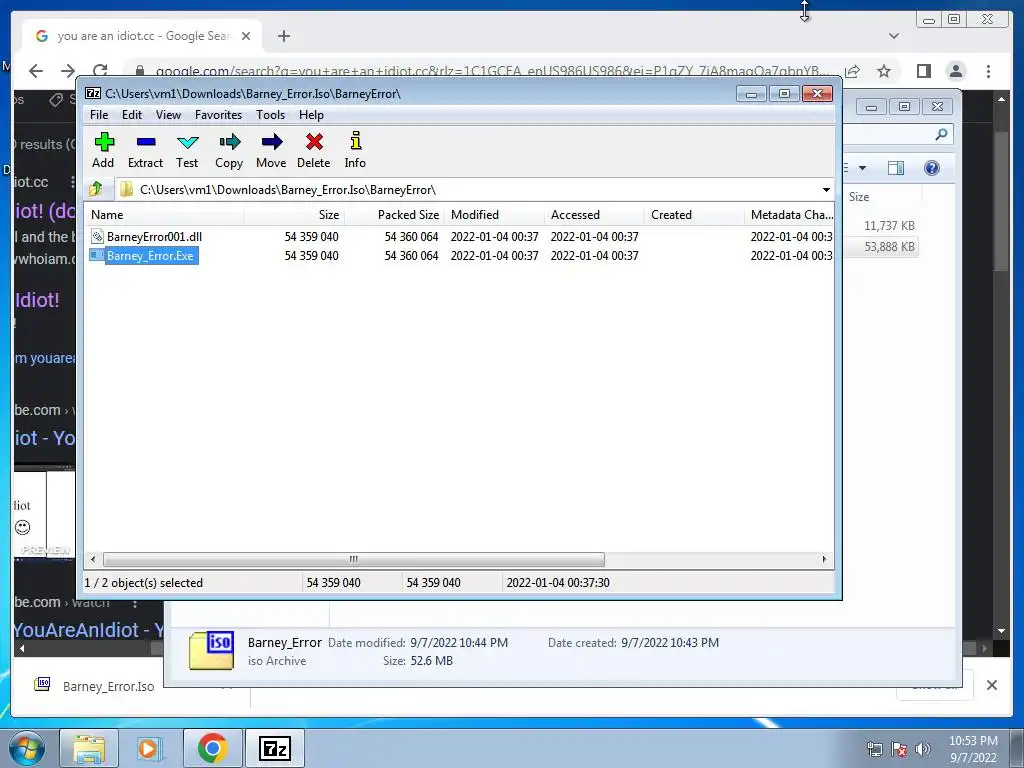Sort by the Size column header in 7-Zip

295,215
